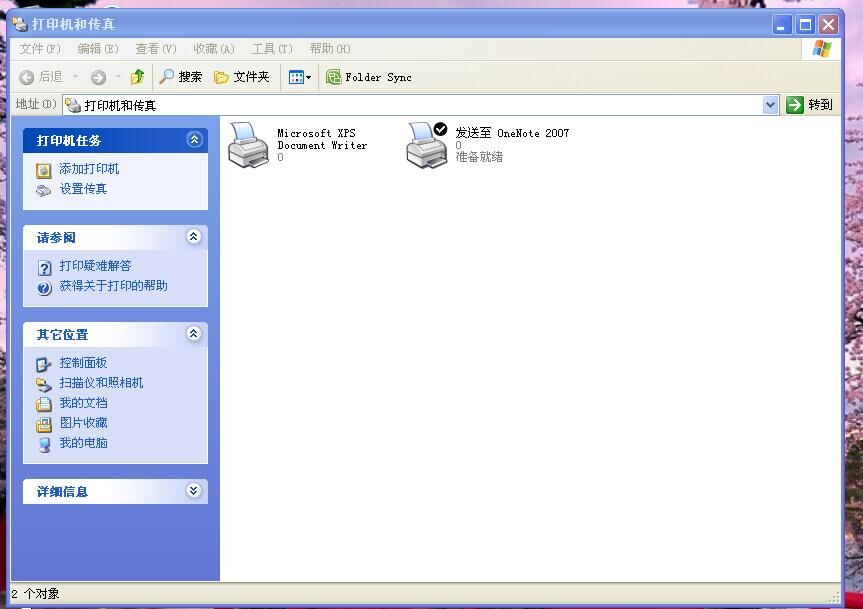The height and width of the screenshot is (609, 863).
Task: Expand the Details (详细信息) panel
Action: tap(193, 490)
